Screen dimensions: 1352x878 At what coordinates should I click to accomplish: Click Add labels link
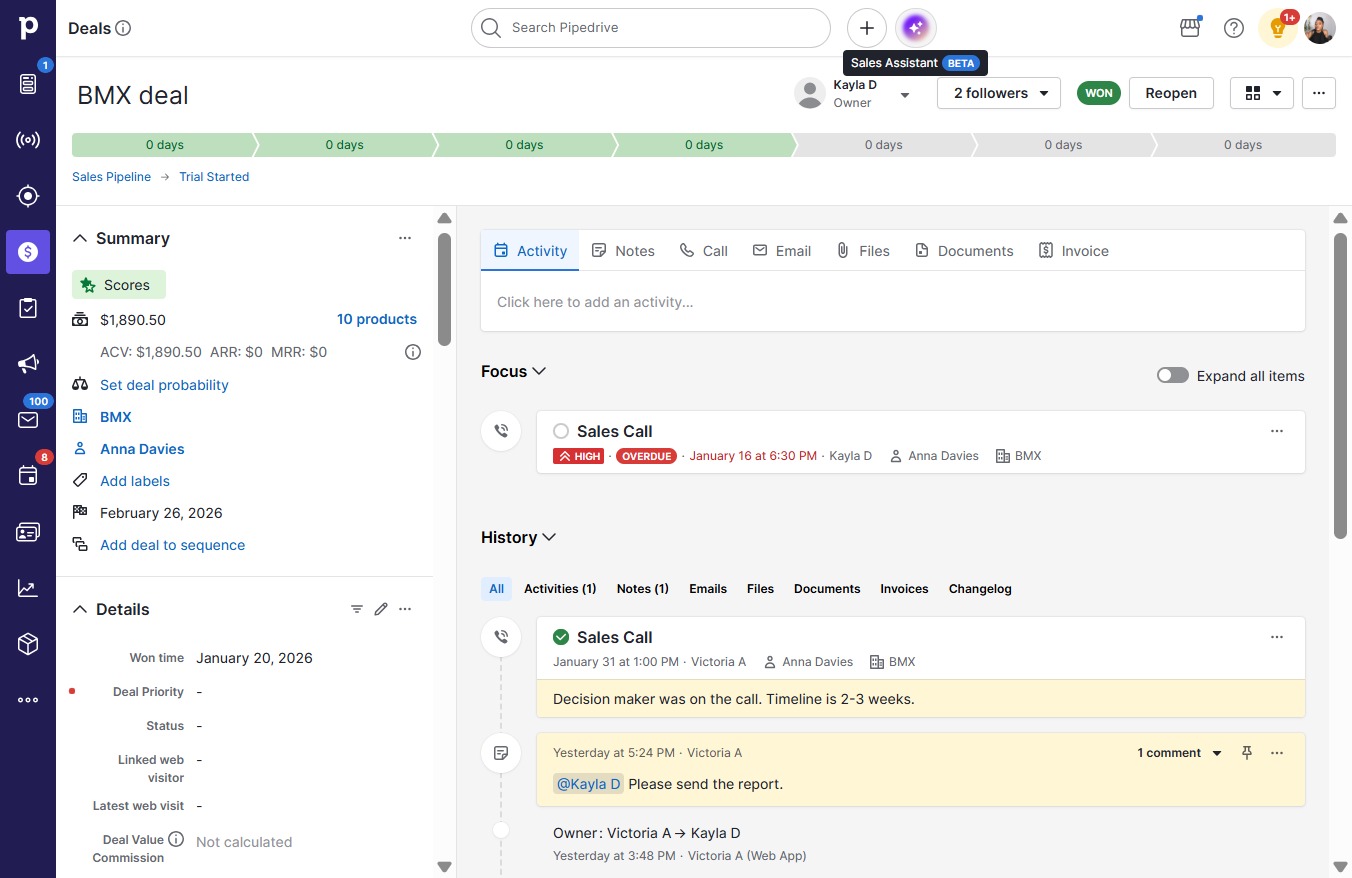(135, 481)
